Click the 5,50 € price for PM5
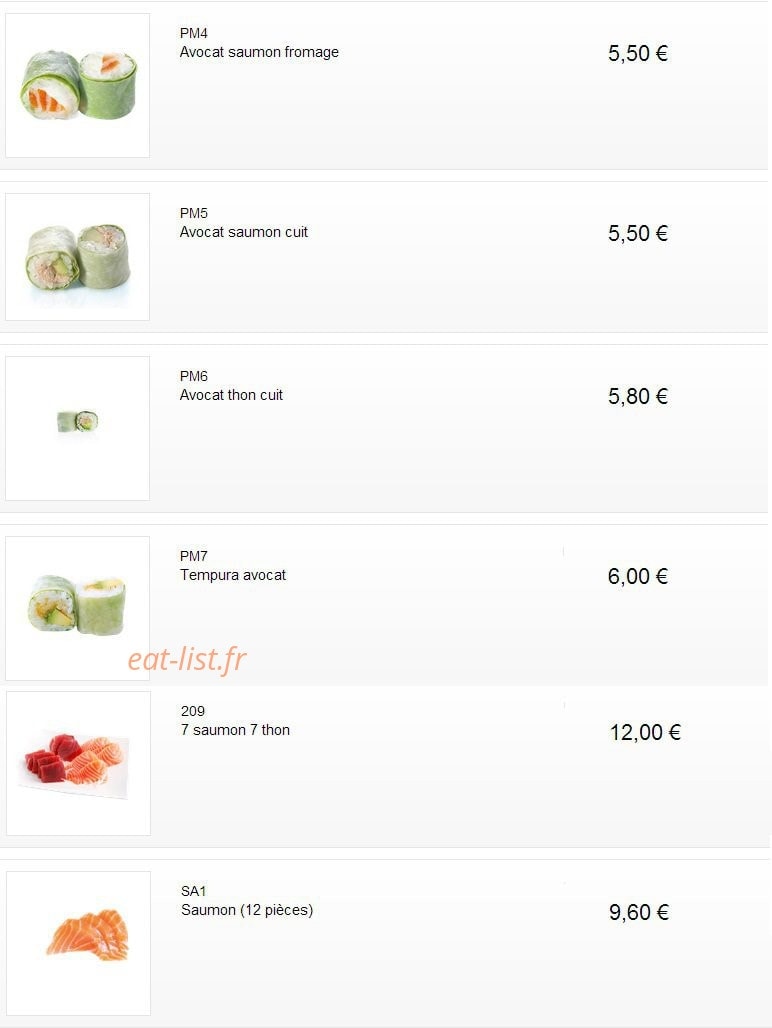Screen dimensions: 772x1028 pyautogui.click(x=638, y=233)
